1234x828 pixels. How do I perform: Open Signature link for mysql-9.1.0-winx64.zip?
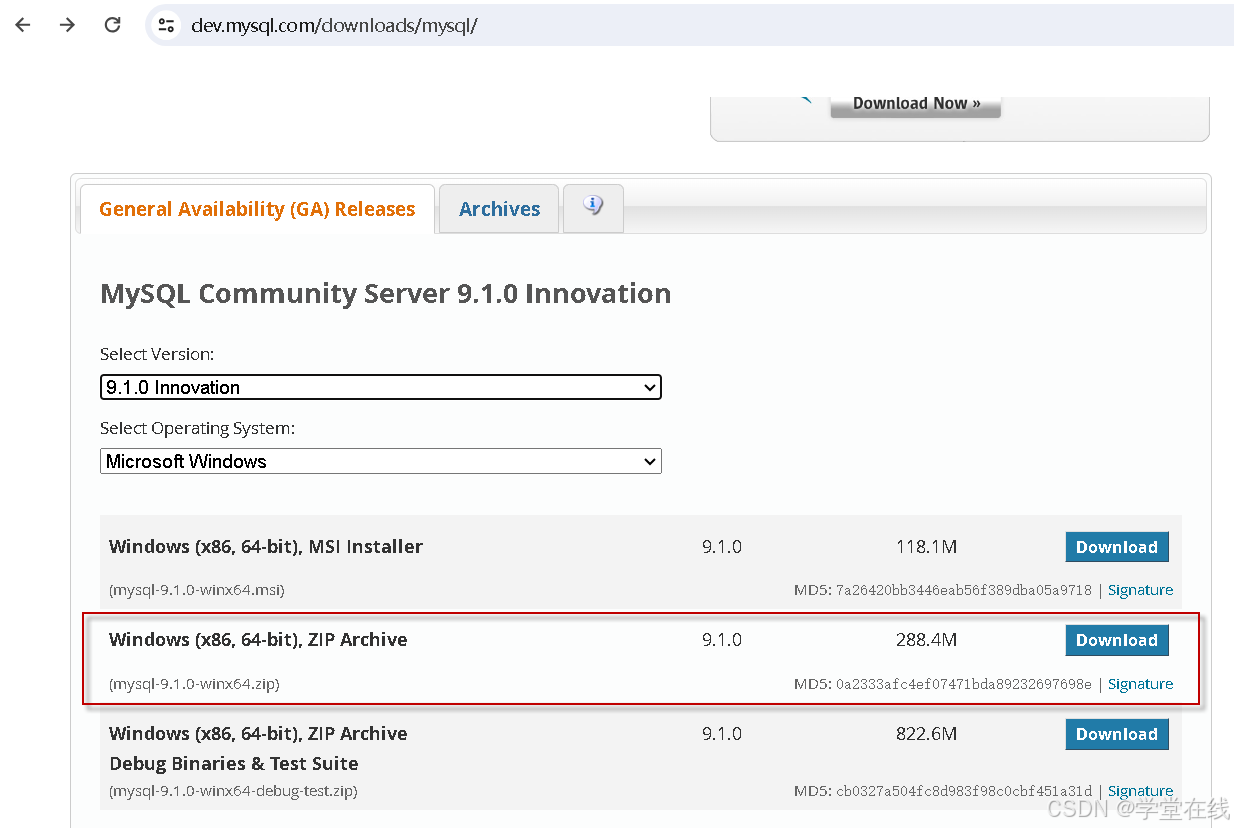[1140, 684]
